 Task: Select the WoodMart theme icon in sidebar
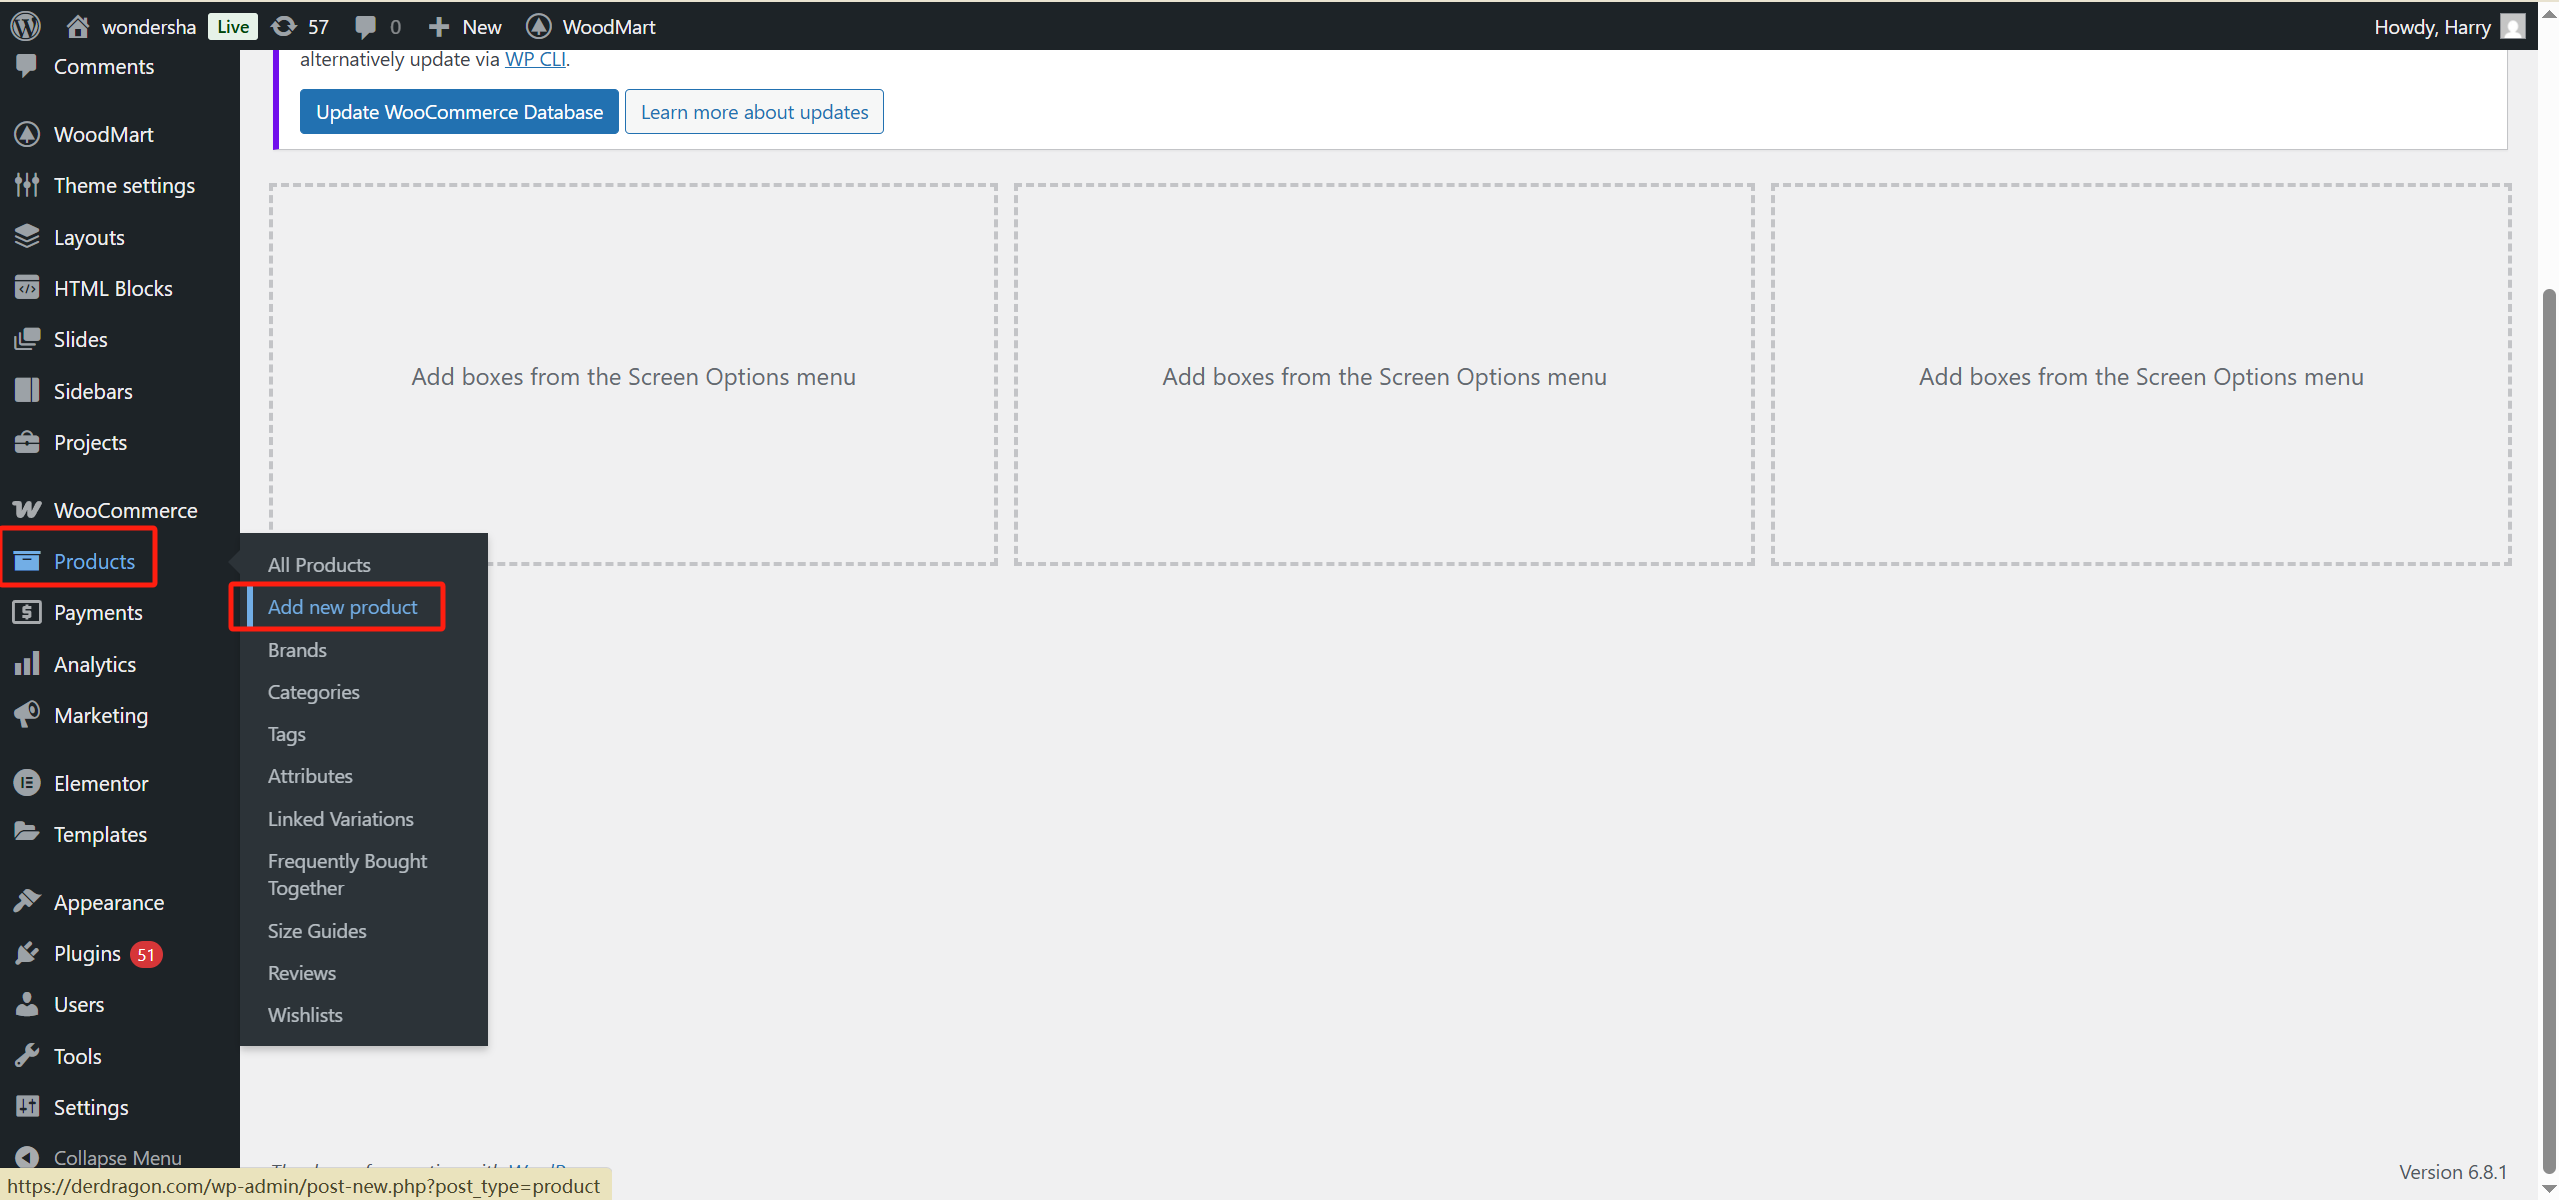point(26,133)
